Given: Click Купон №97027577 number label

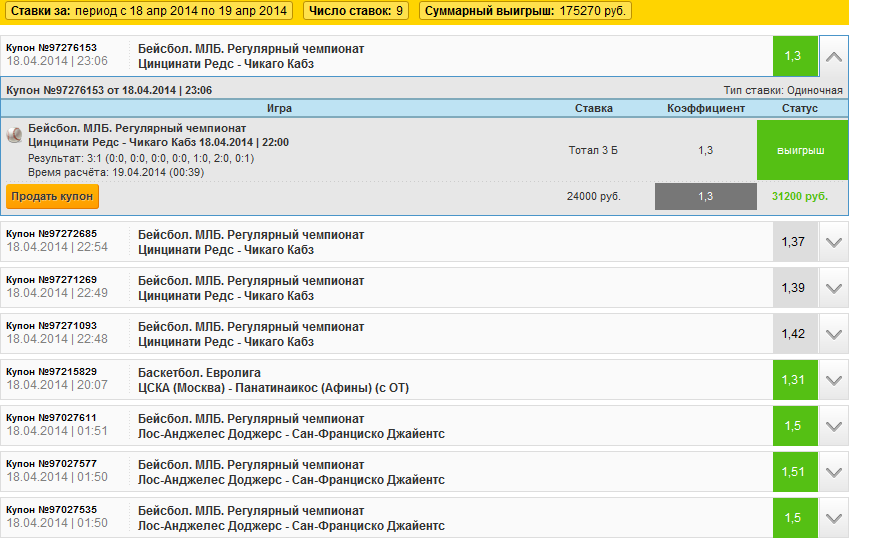Looking at the screenshot, I should [52, 464].
